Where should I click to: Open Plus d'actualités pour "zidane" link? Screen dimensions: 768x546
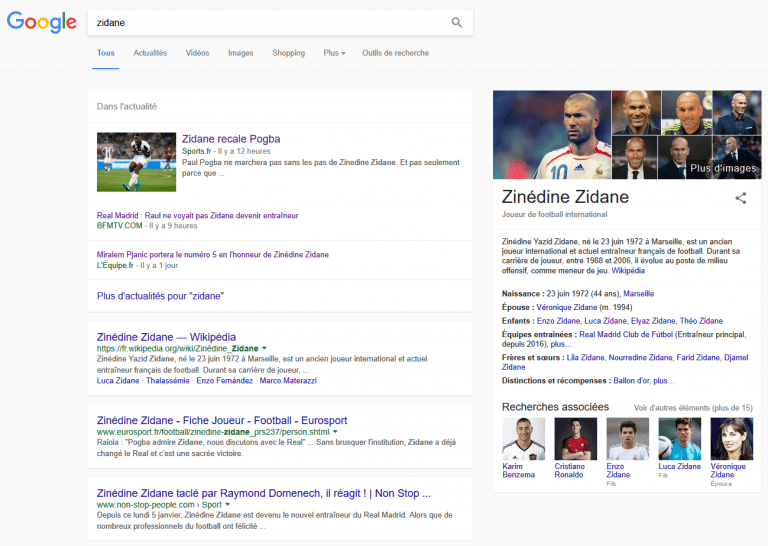coord(160,296)
